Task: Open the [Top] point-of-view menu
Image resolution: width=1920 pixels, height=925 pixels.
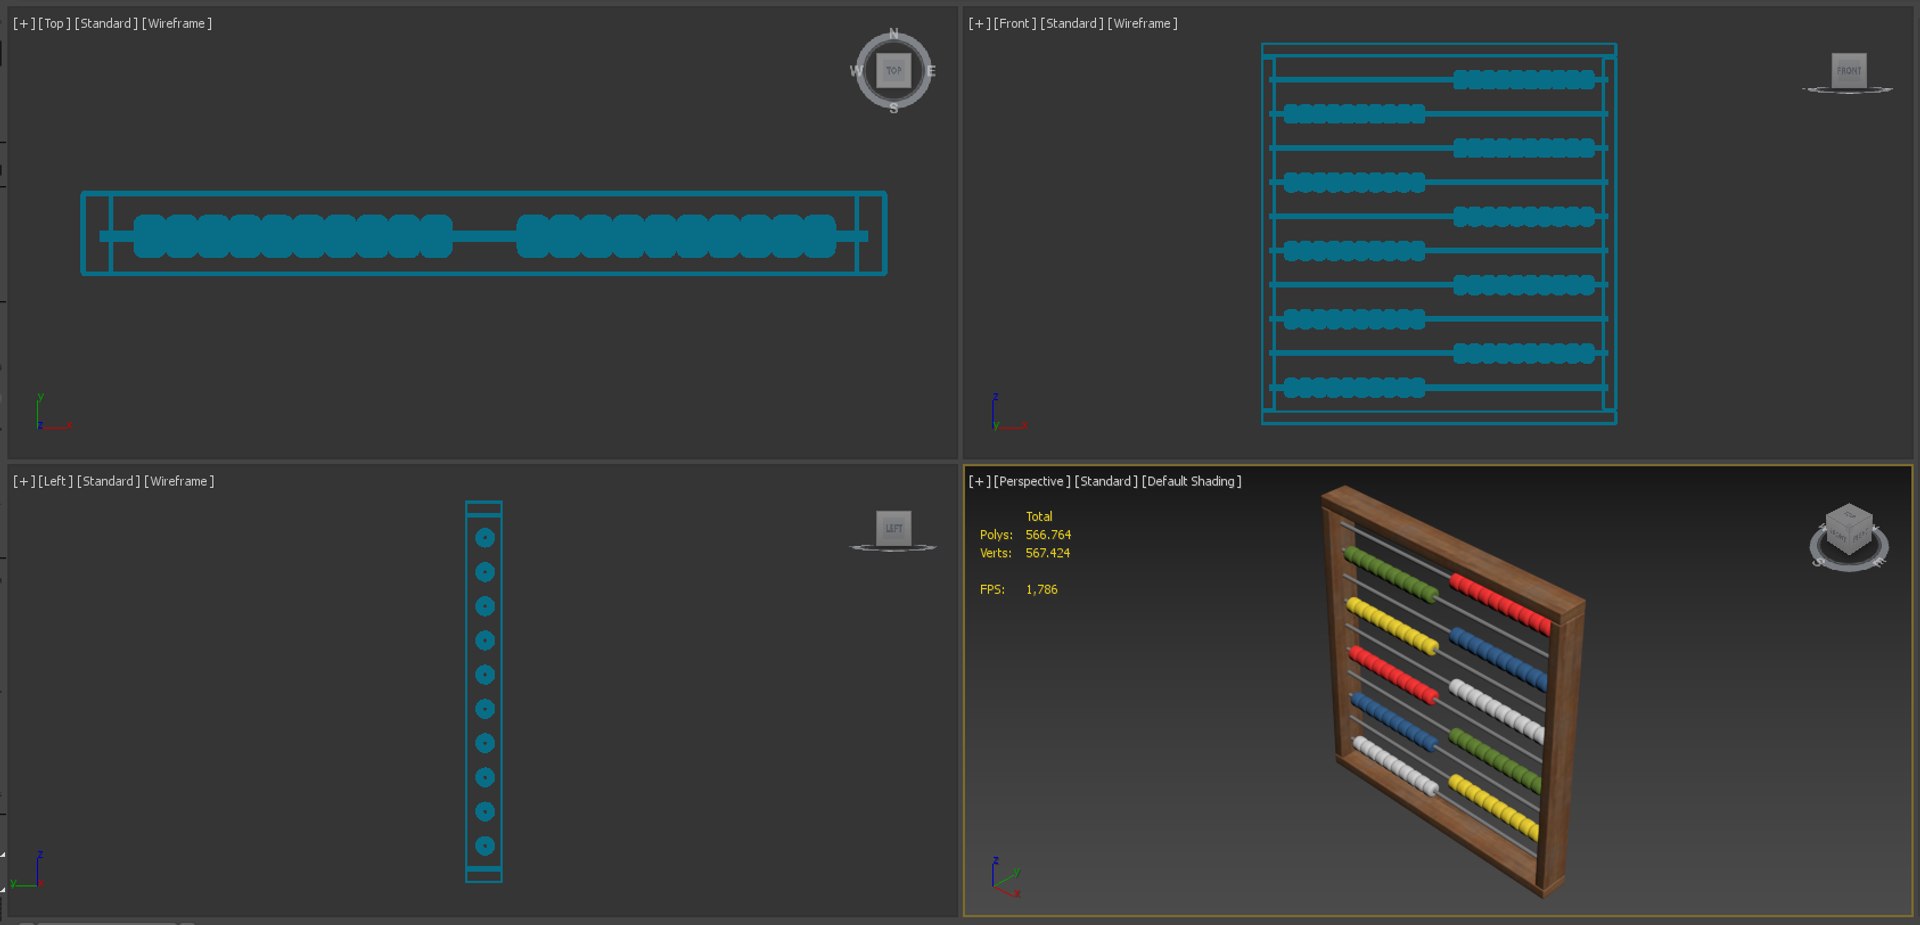Action: [54, 23]
